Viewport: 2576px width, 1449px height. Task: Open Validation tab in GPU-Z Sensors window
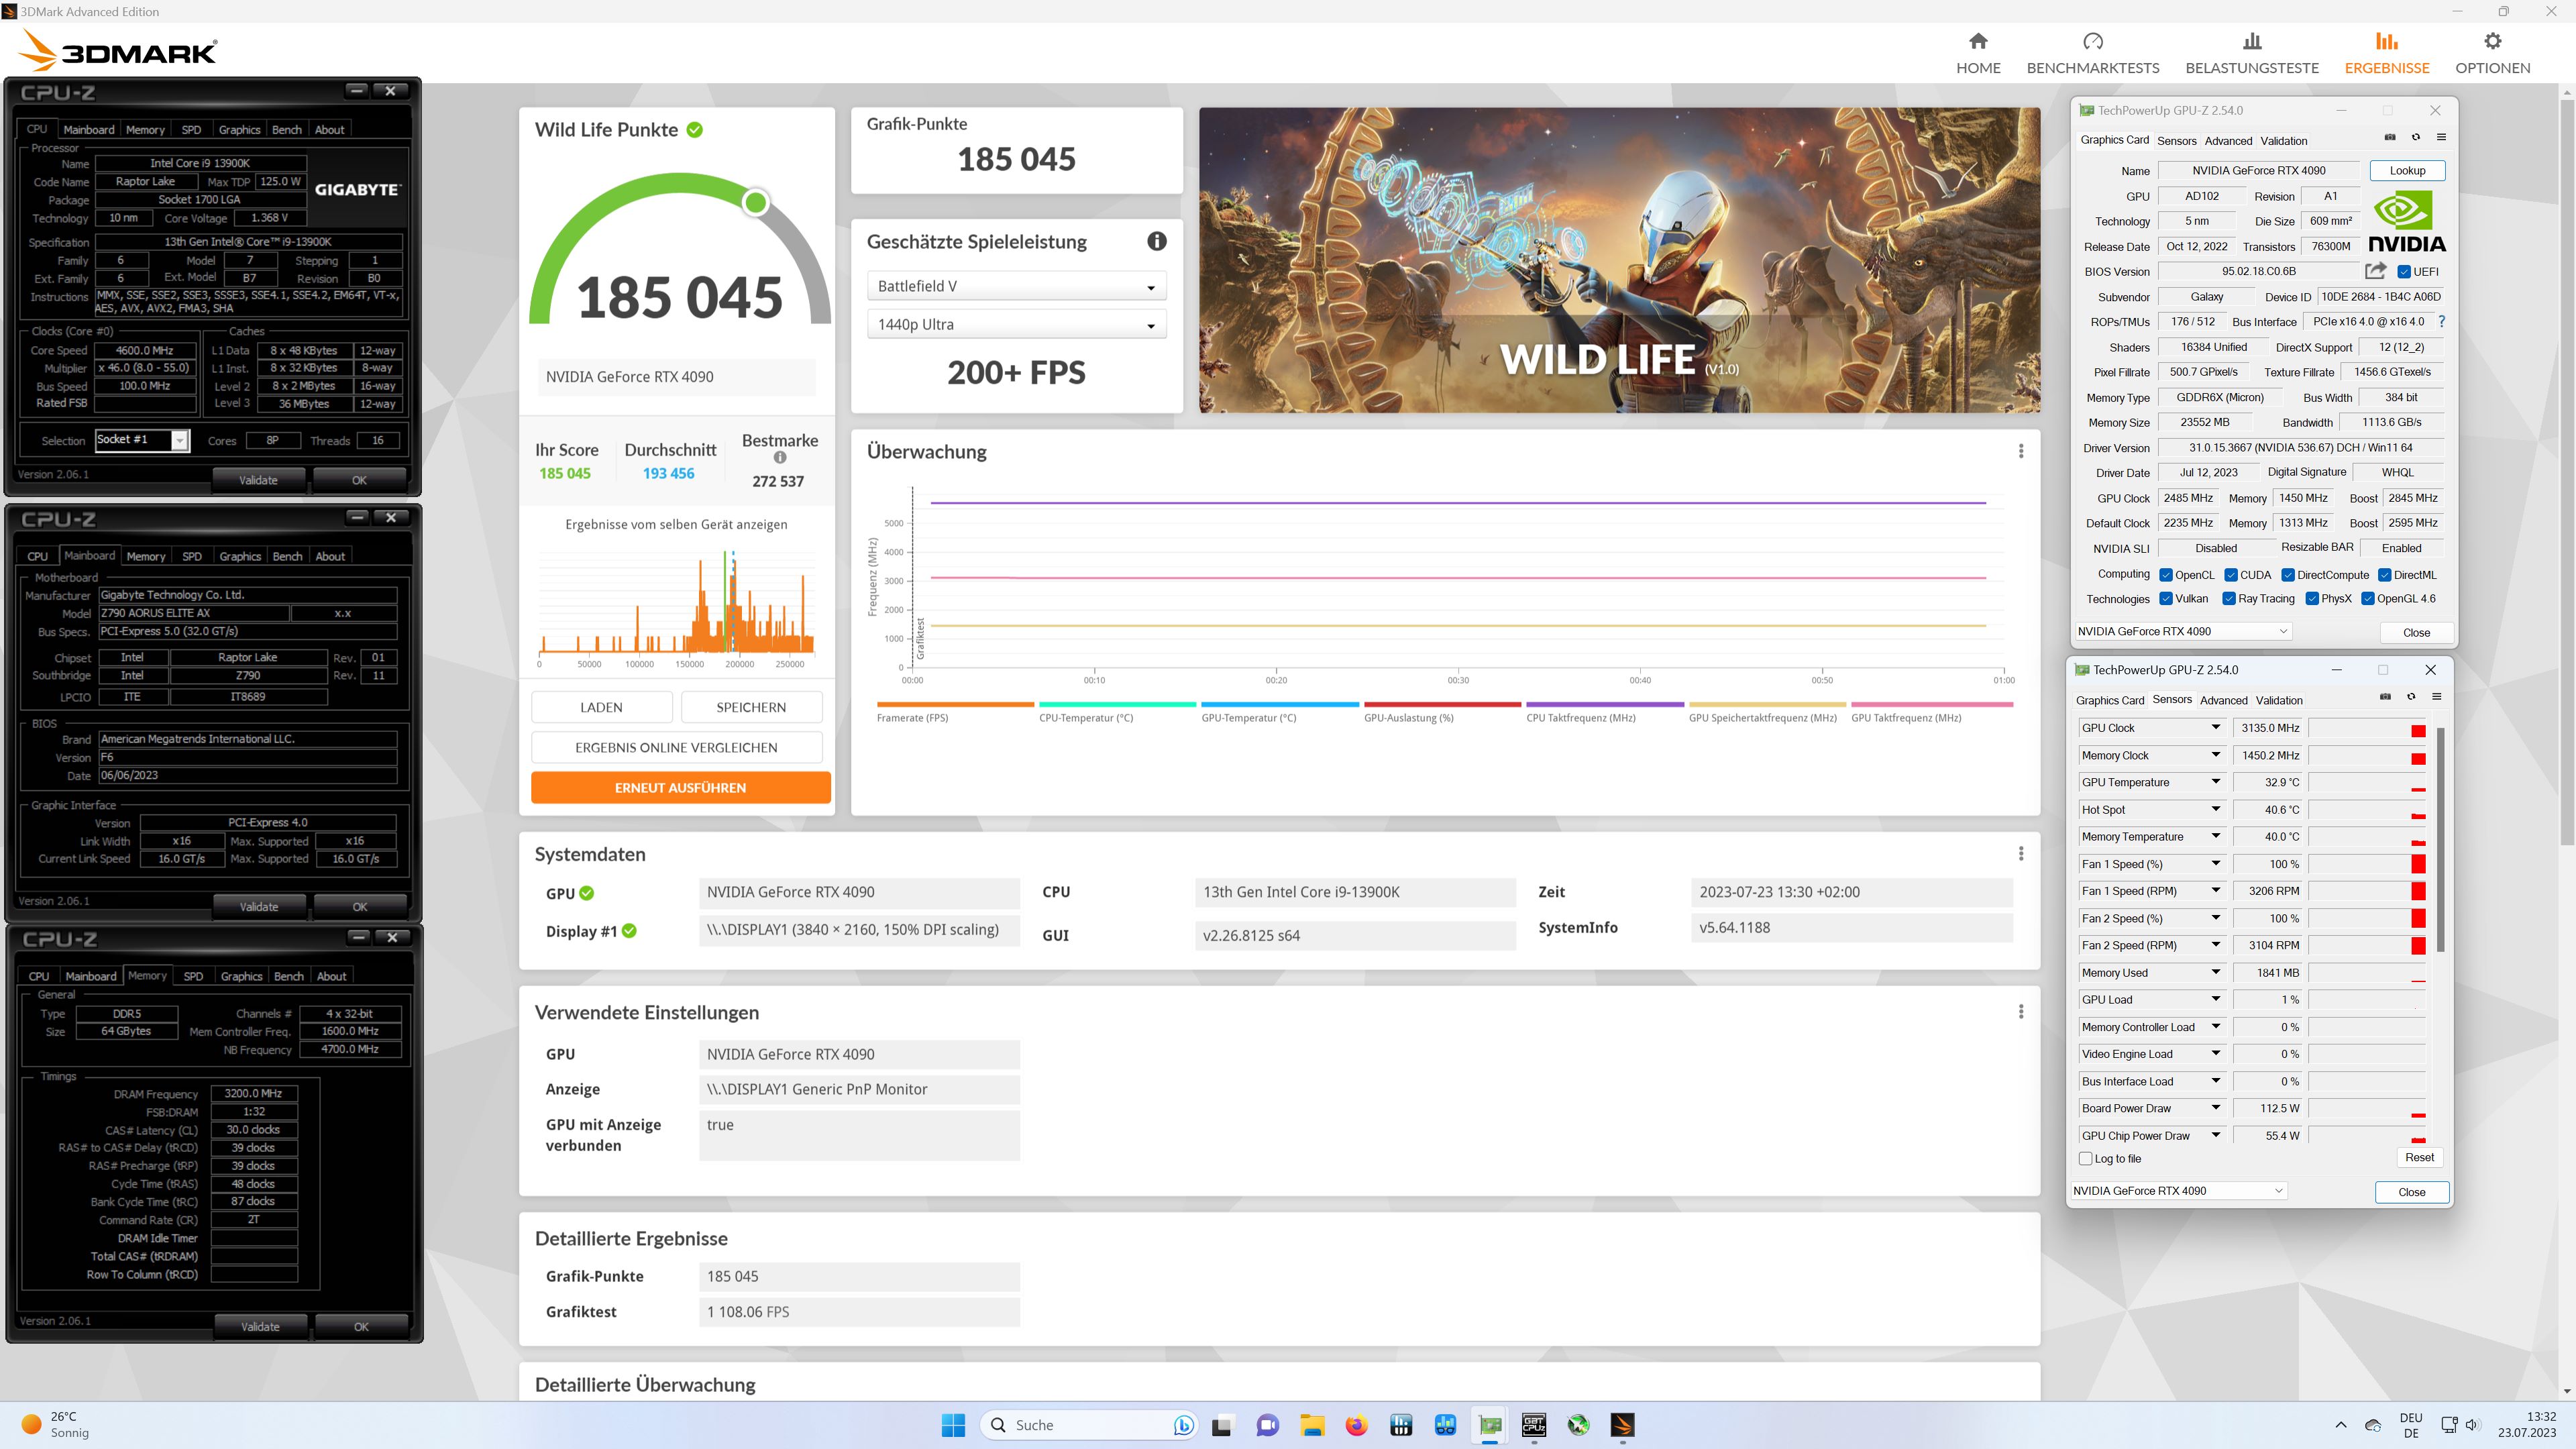[2279, 700]
